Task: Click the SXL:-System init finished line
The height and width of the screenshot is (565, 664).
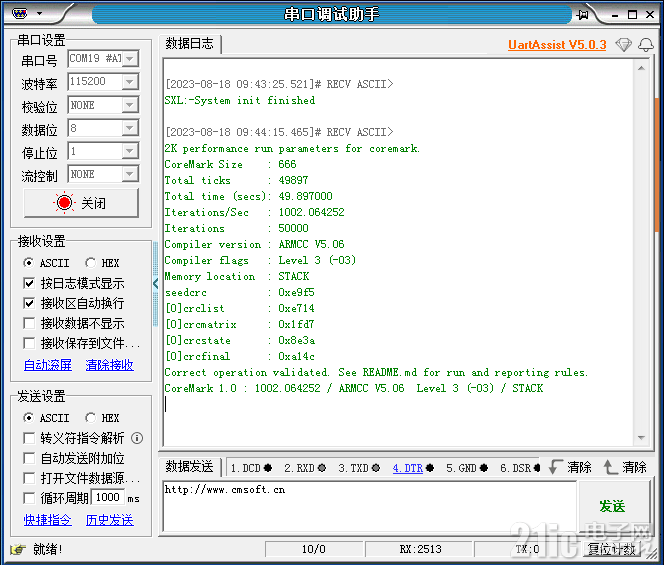Action: (x=240, y=100)
